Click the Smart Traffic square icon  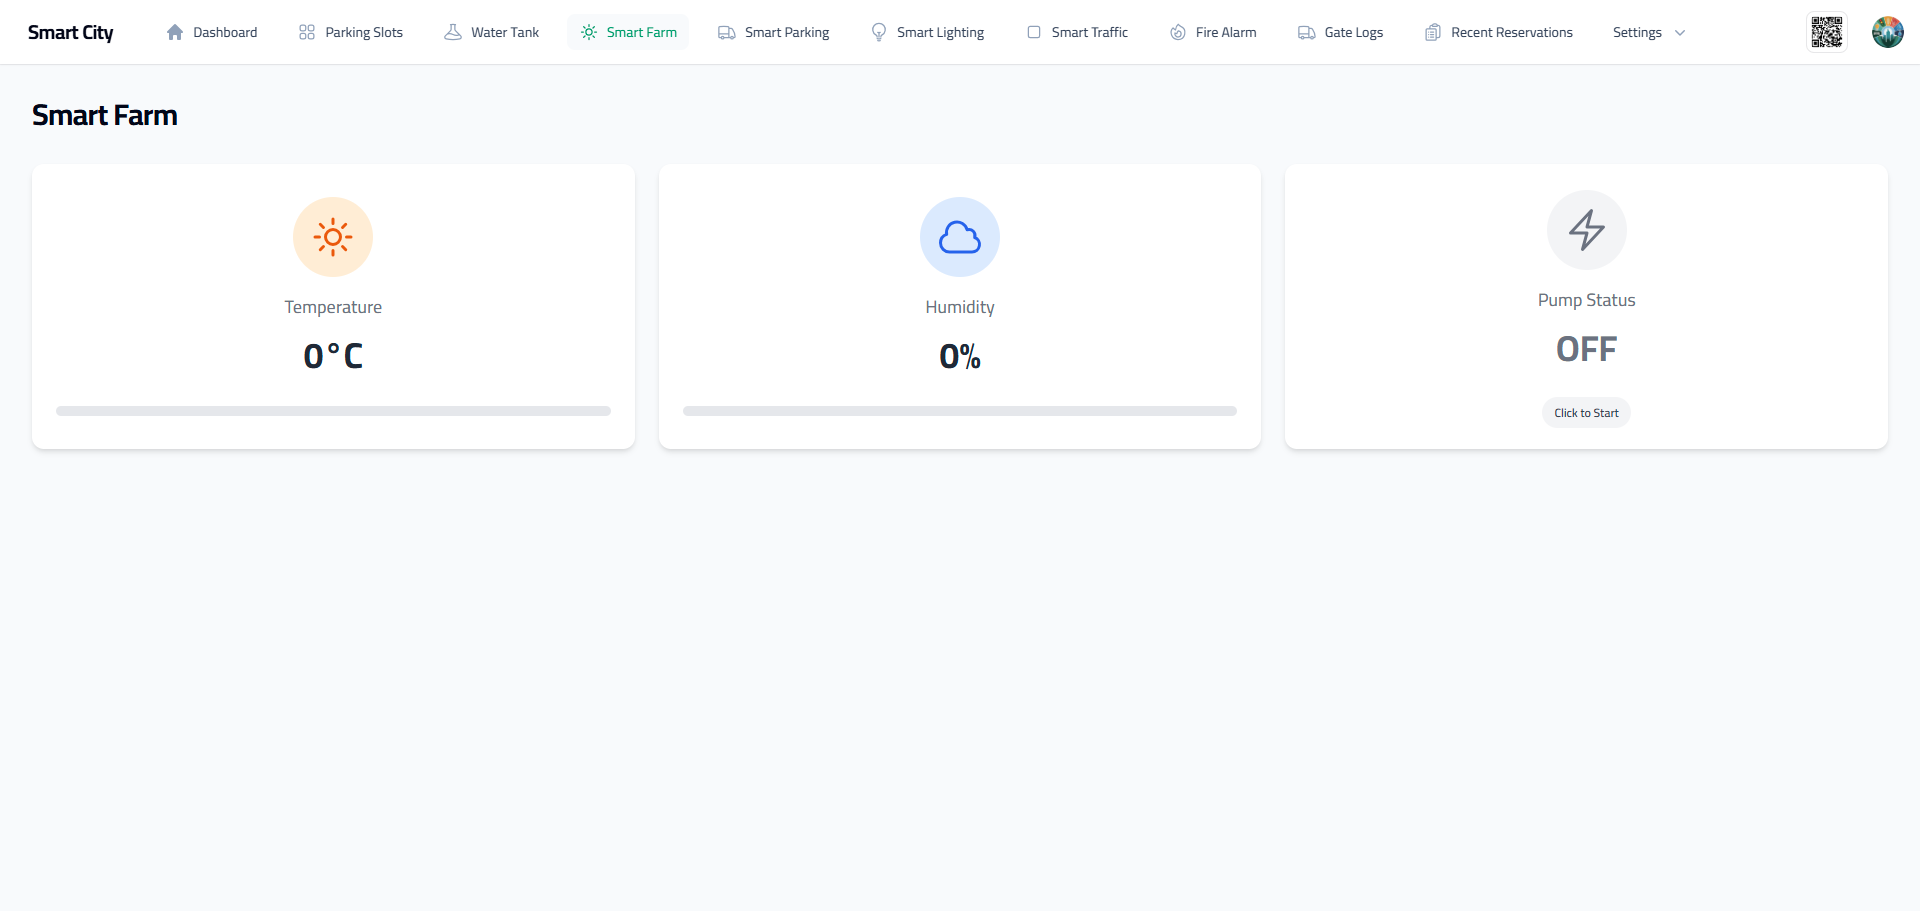pyautogui.click(x=1034, y=32)
